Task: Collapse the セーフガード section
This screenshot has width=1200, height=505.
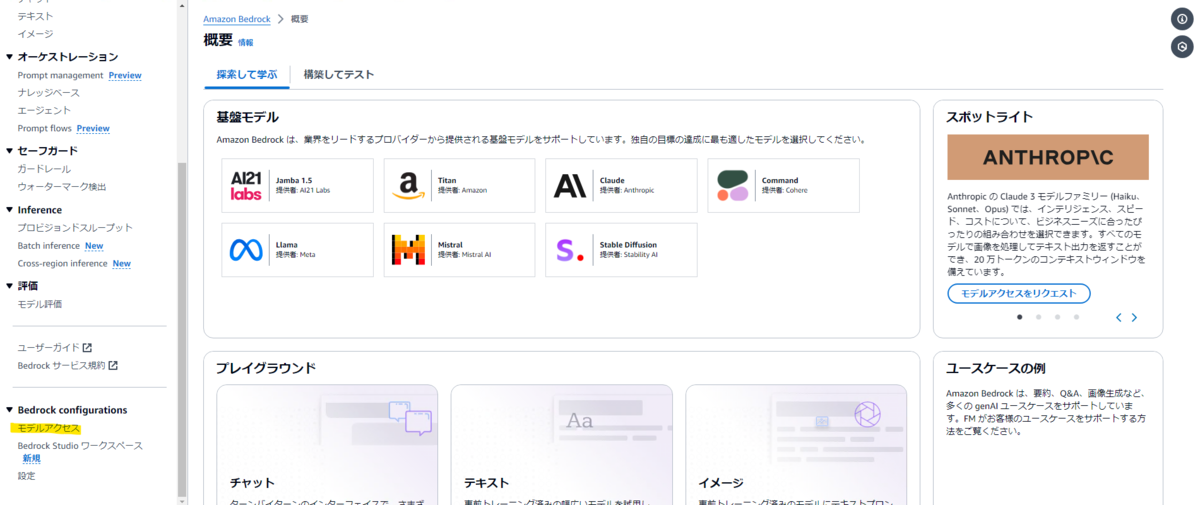Action: (x=10, y=151)
